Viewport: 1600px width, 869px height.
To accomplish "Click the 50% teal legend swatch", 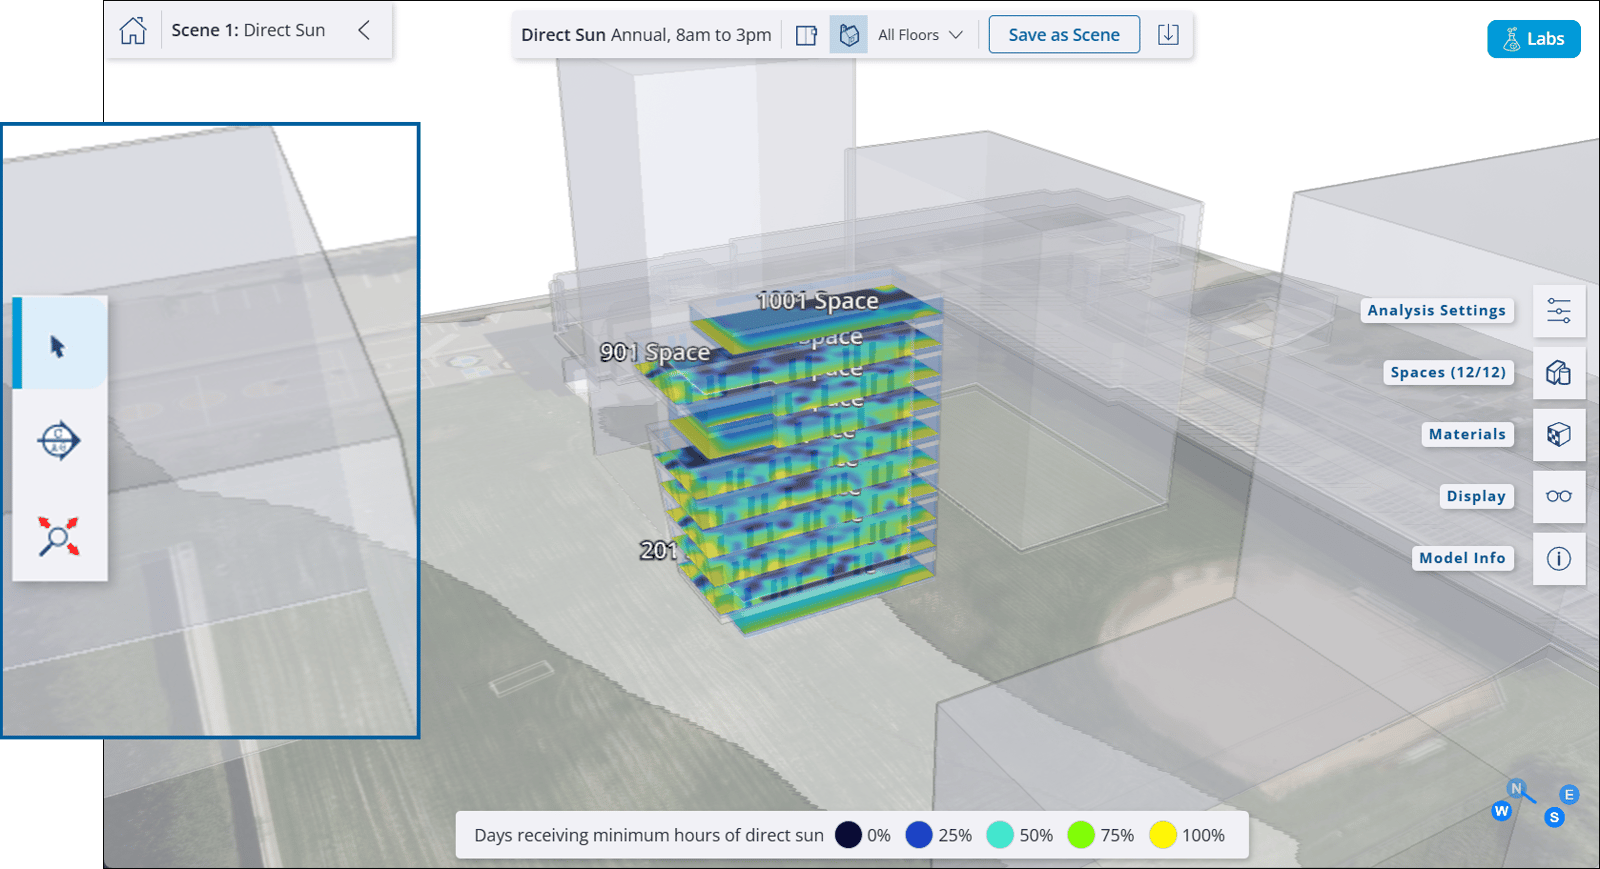I will pos(1000,835).
